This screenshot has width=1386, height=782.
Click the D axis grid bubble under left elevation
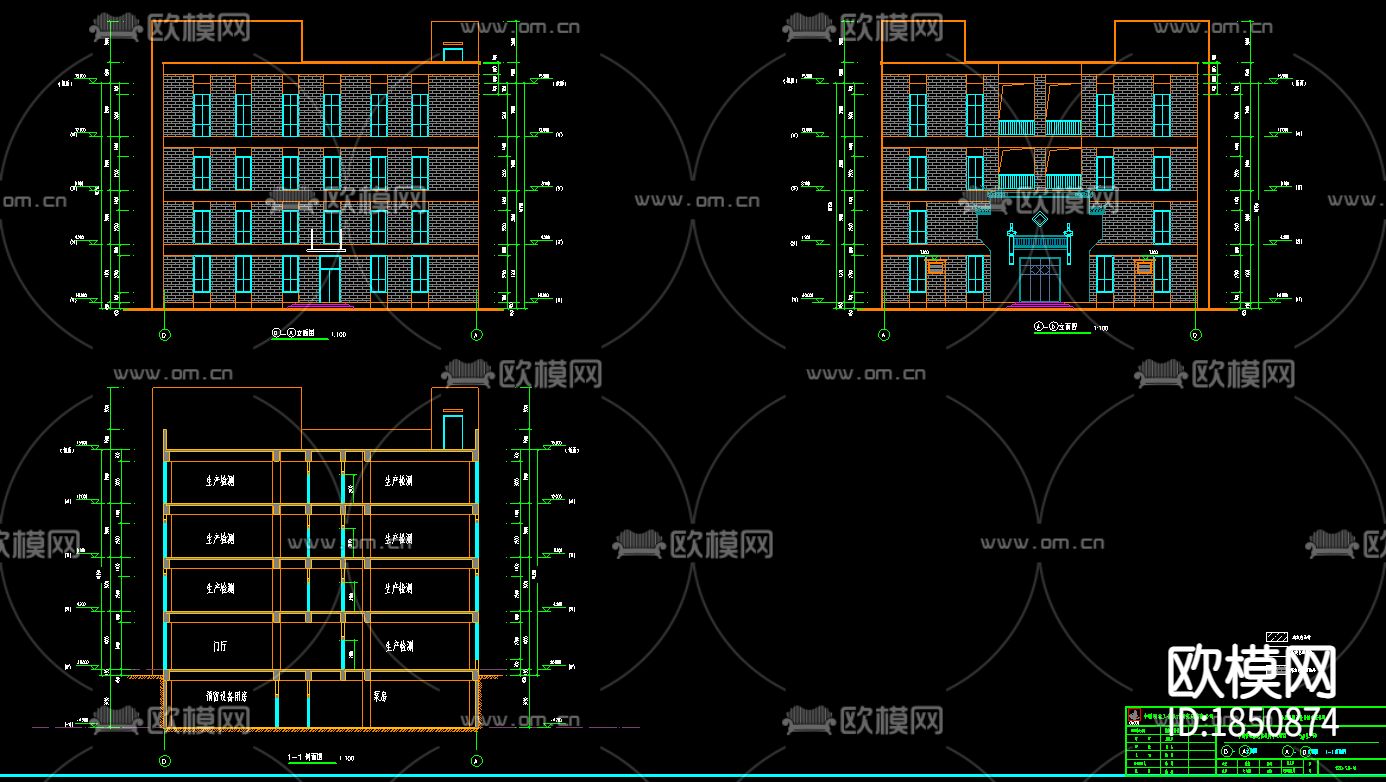coord(164,335)
